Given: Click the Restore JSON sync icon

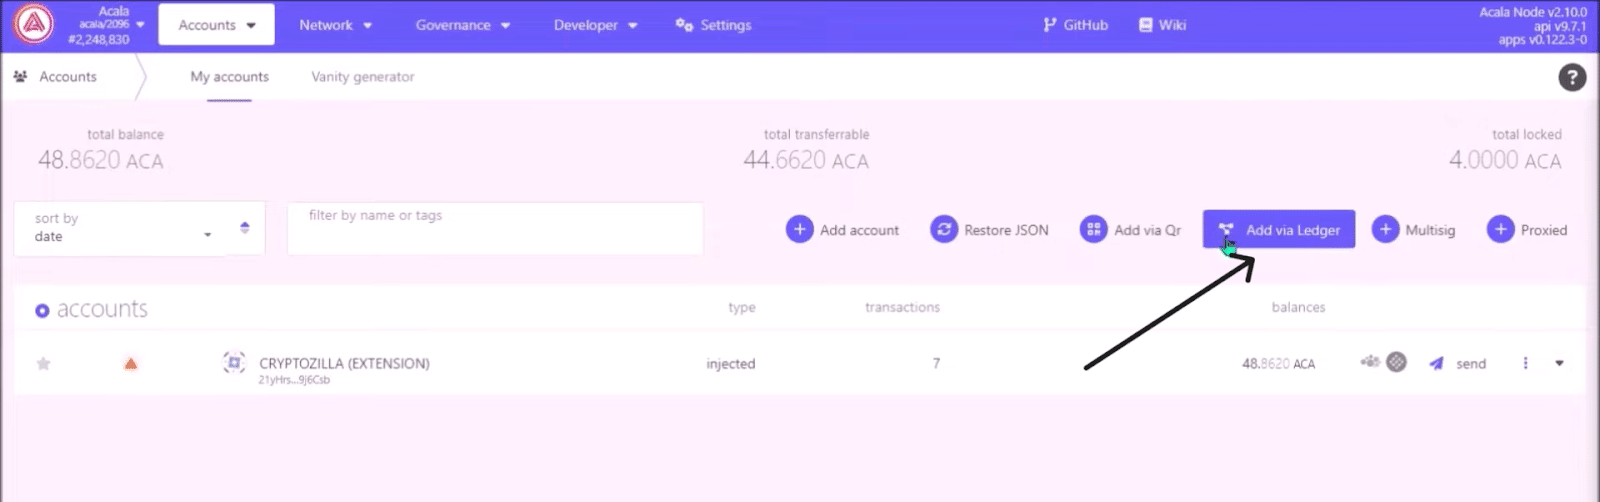Looking at the screenshot, I should pyautogui.click(x=944, y=230).
